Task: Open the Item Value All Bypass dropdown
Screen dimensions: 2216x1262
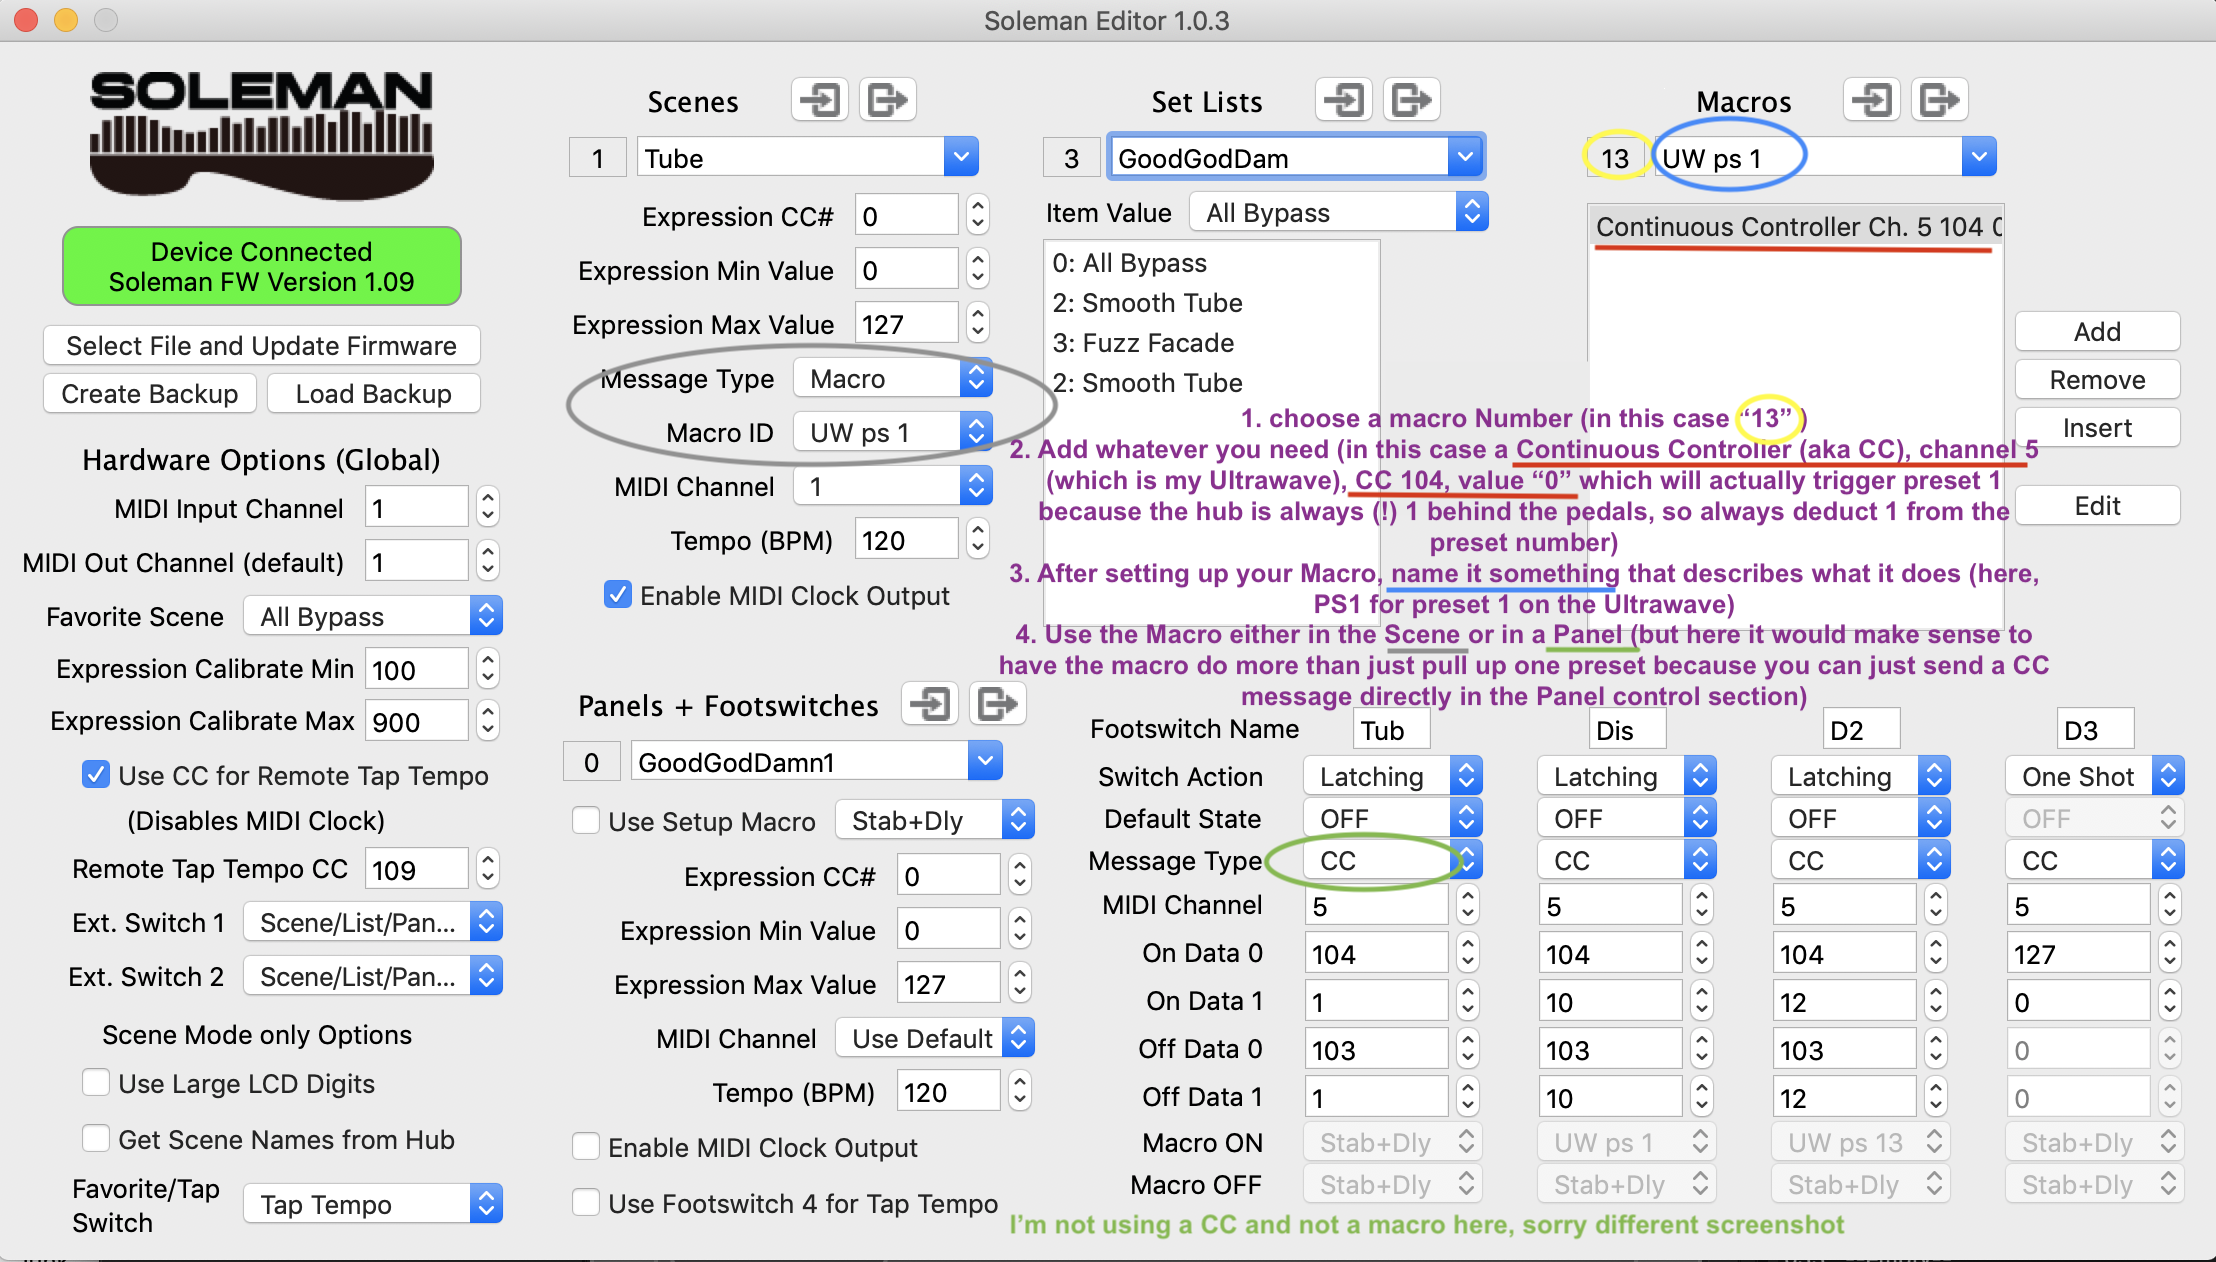Action: [x=1339, y=212]
